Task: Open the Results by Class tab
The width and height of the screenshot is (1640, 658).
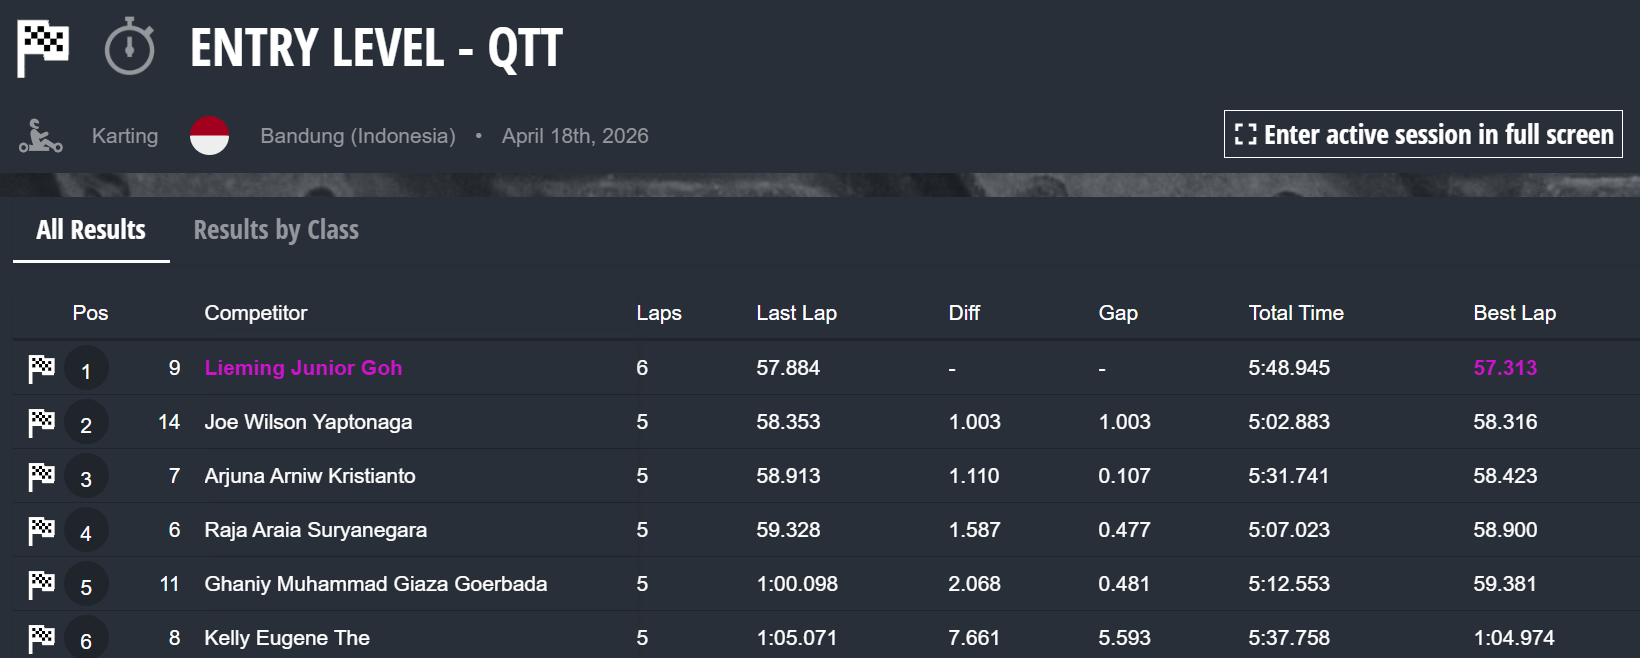Action: click(x=276, y=230)
